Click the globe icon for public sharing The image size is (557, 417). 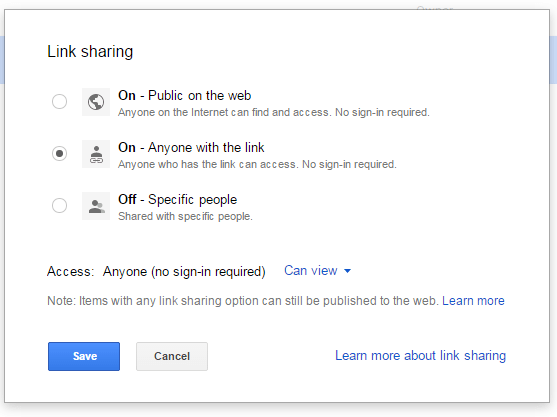pos(96,102)
